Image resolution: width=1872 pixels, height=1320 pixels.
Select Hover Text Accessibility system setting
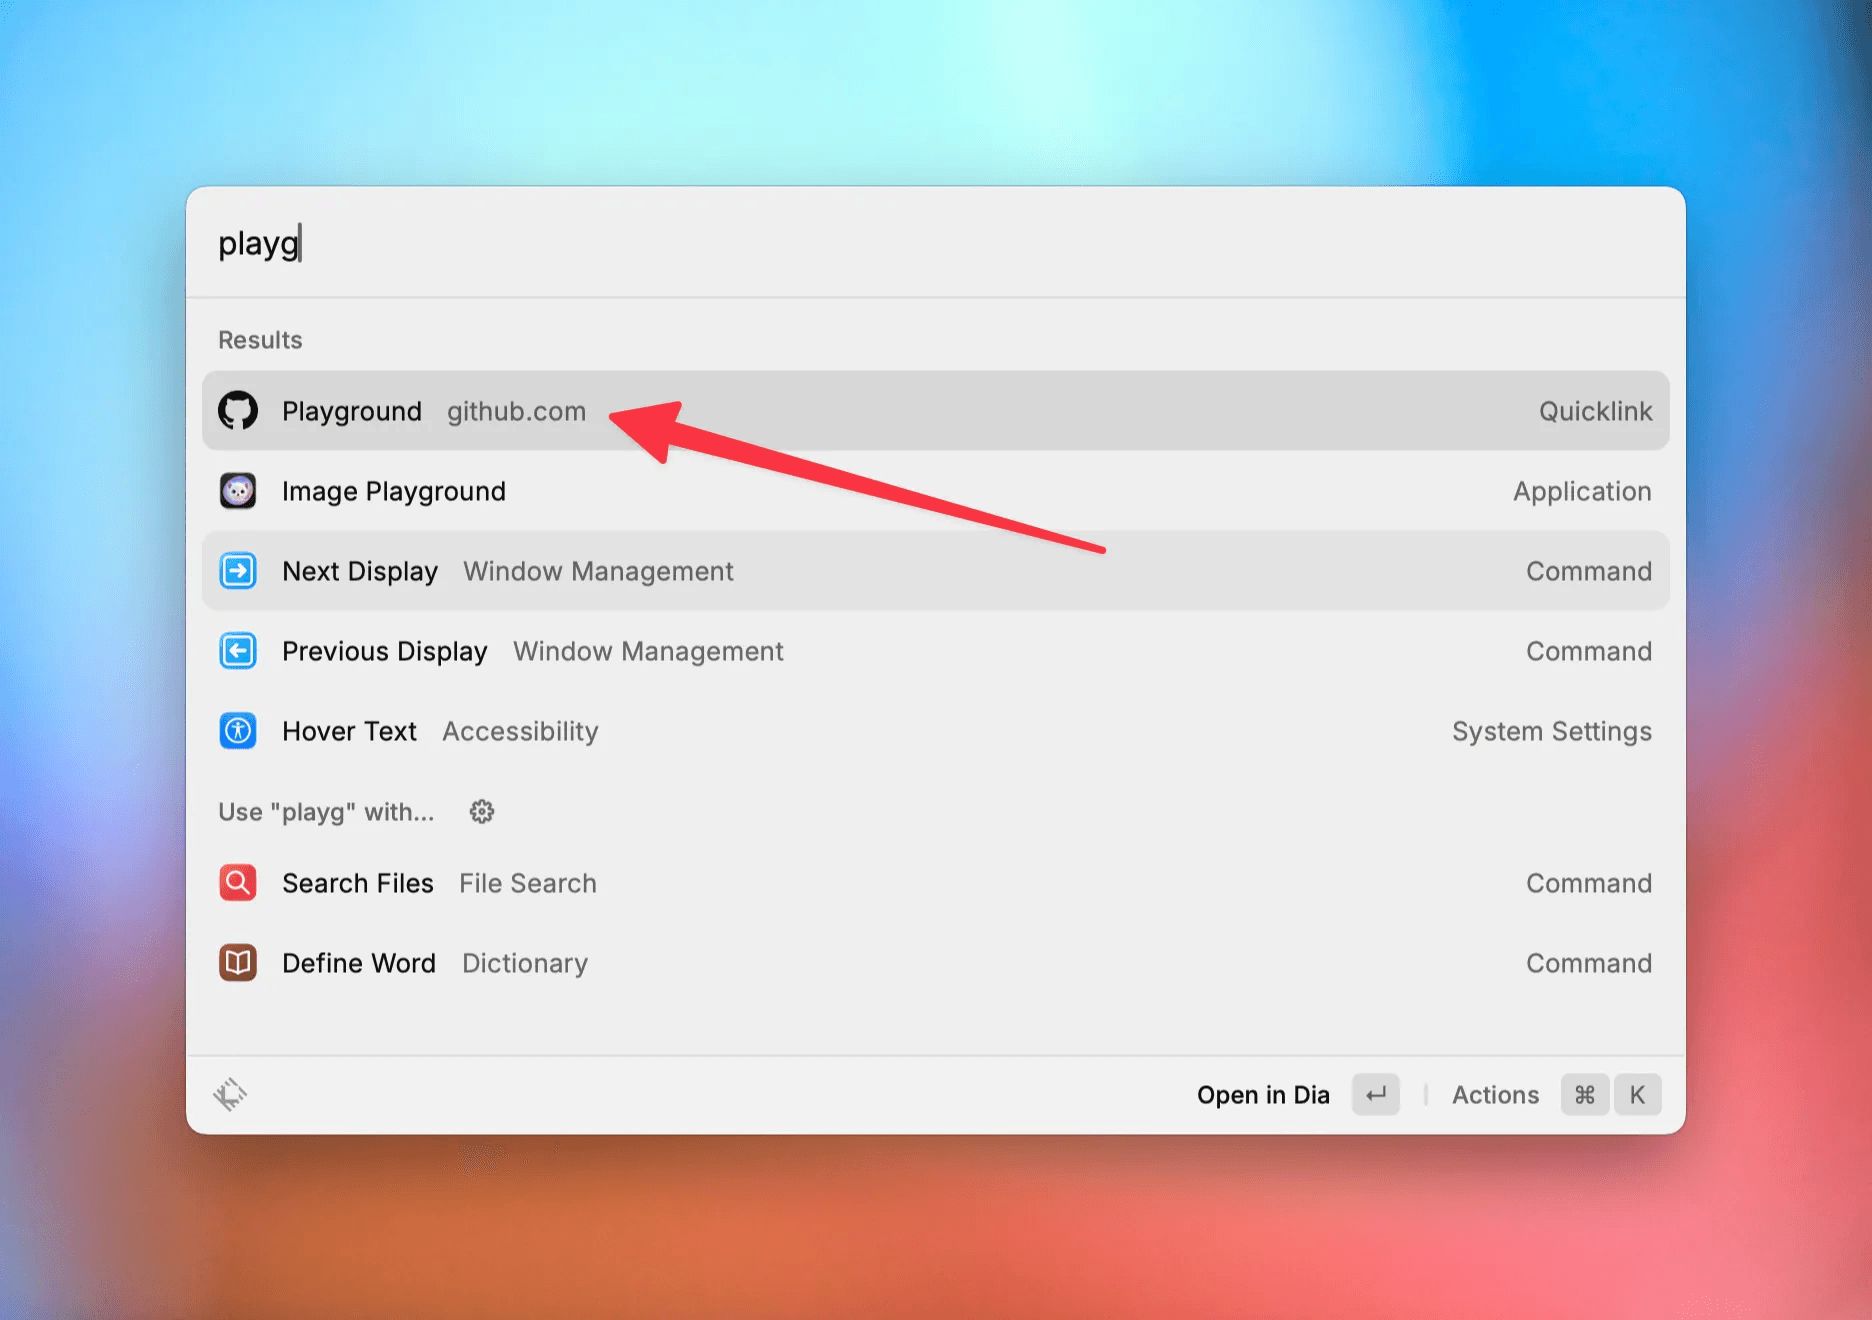[x=936, y=731]
